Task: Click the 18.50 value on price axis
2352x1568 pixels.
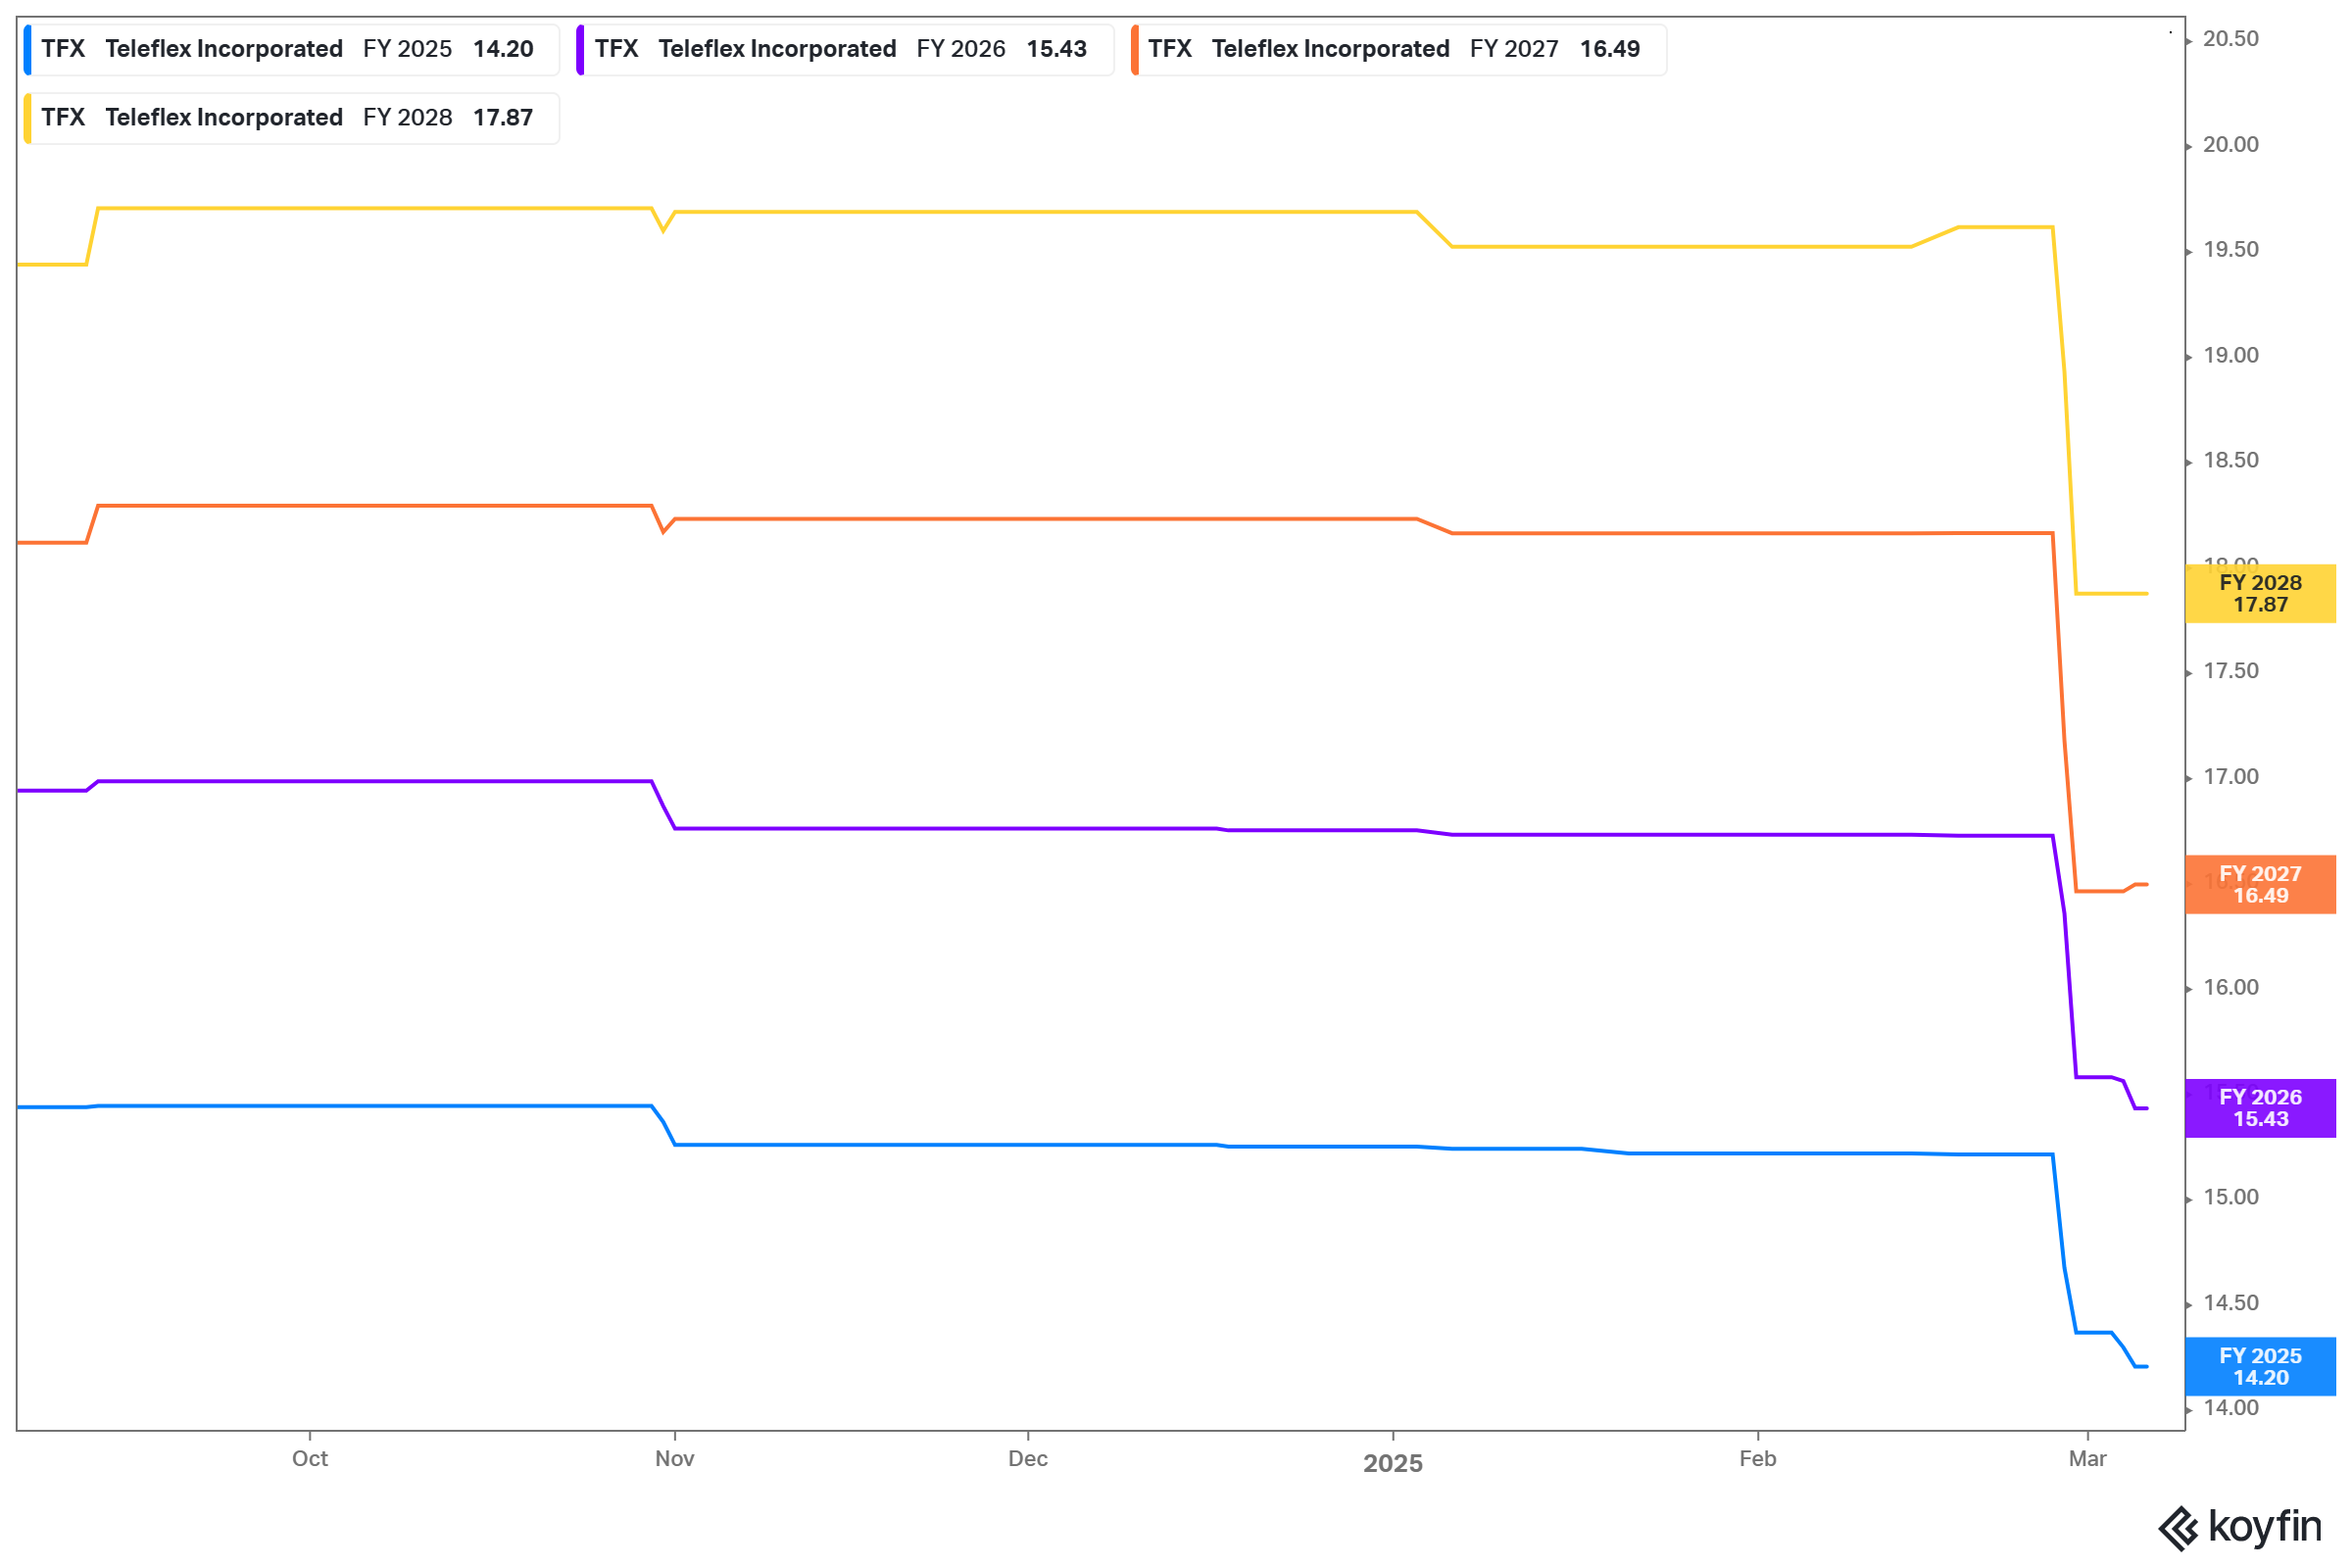Action: point(2231,461)
